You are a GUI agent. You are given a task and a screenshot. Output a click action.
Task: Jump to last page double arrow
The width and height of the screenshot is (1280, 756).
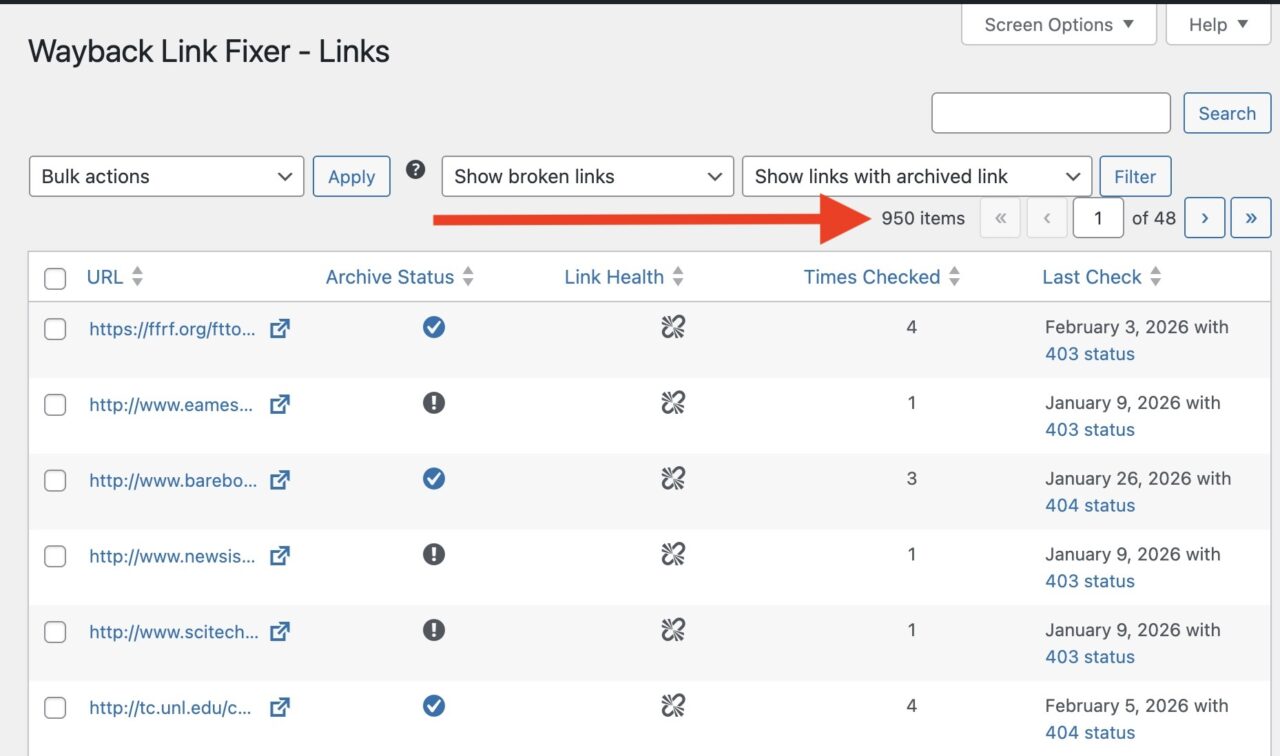click(1250, 218)
